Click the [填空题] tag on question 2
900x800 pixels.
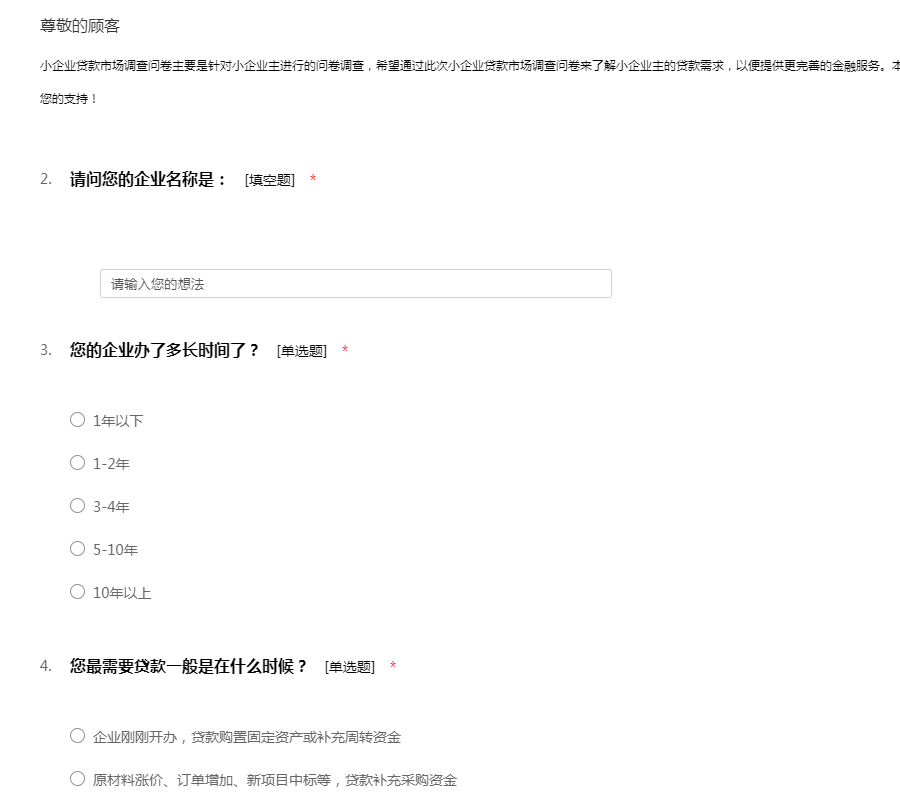coord(270,180)
